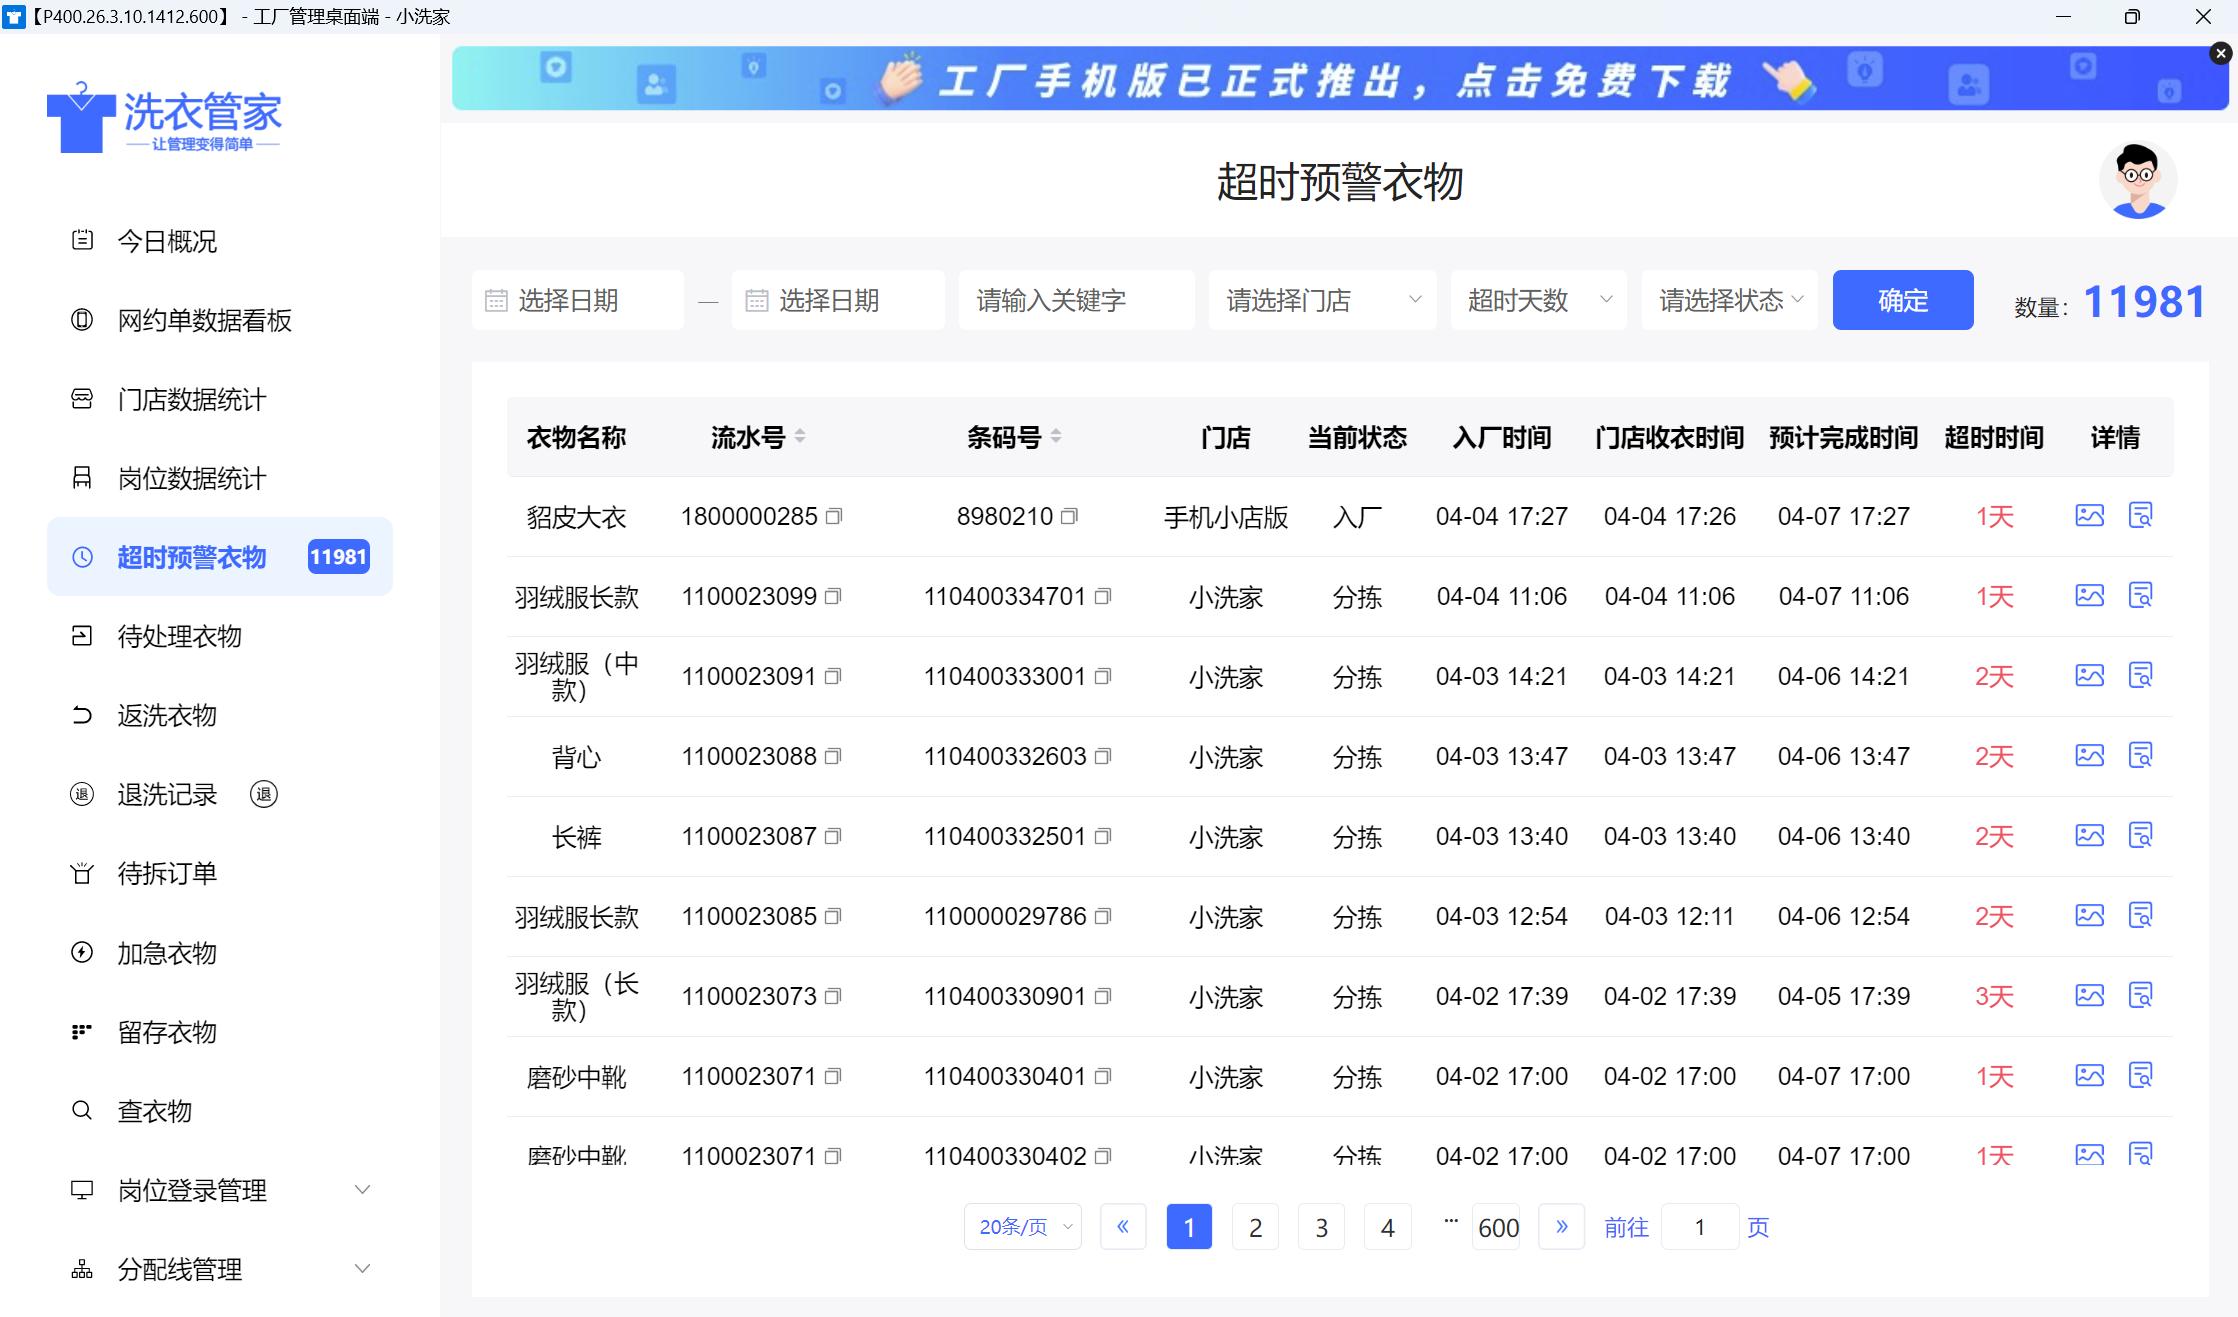Click the keyword search input field
2238x1317 pixels.
point(1076,300)
